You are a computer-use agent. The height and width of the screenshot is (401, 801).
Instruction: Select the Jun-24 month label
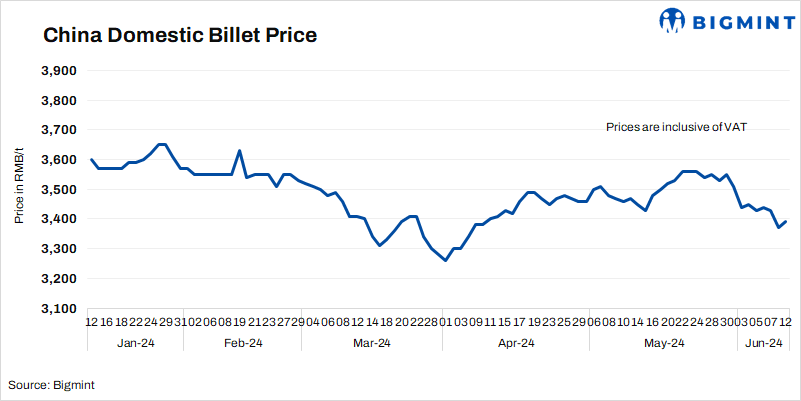(x=764, y=343)
